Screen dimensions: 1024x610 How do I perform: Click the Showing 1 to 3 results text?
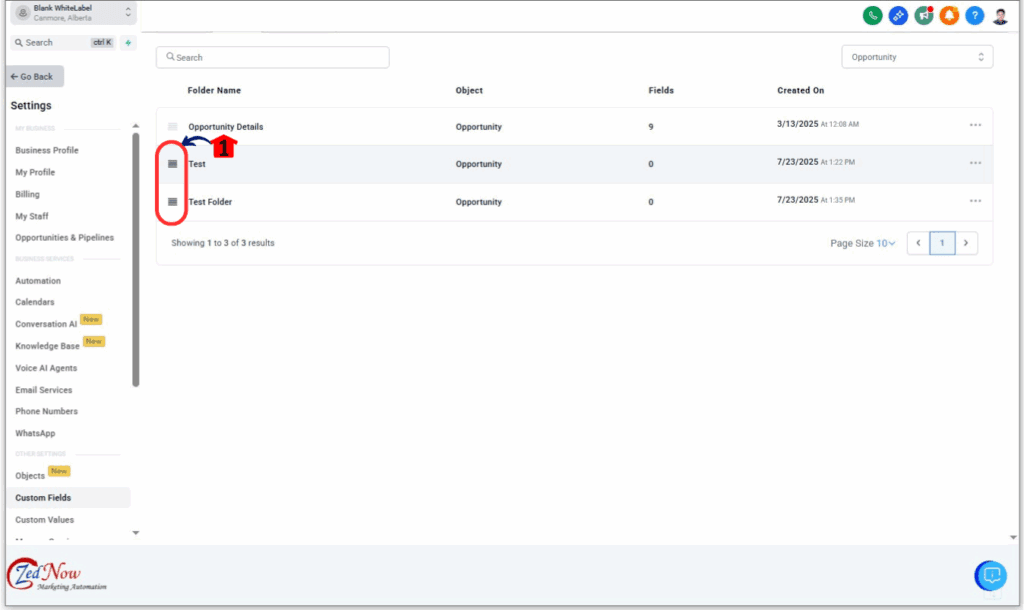(223, 243)
